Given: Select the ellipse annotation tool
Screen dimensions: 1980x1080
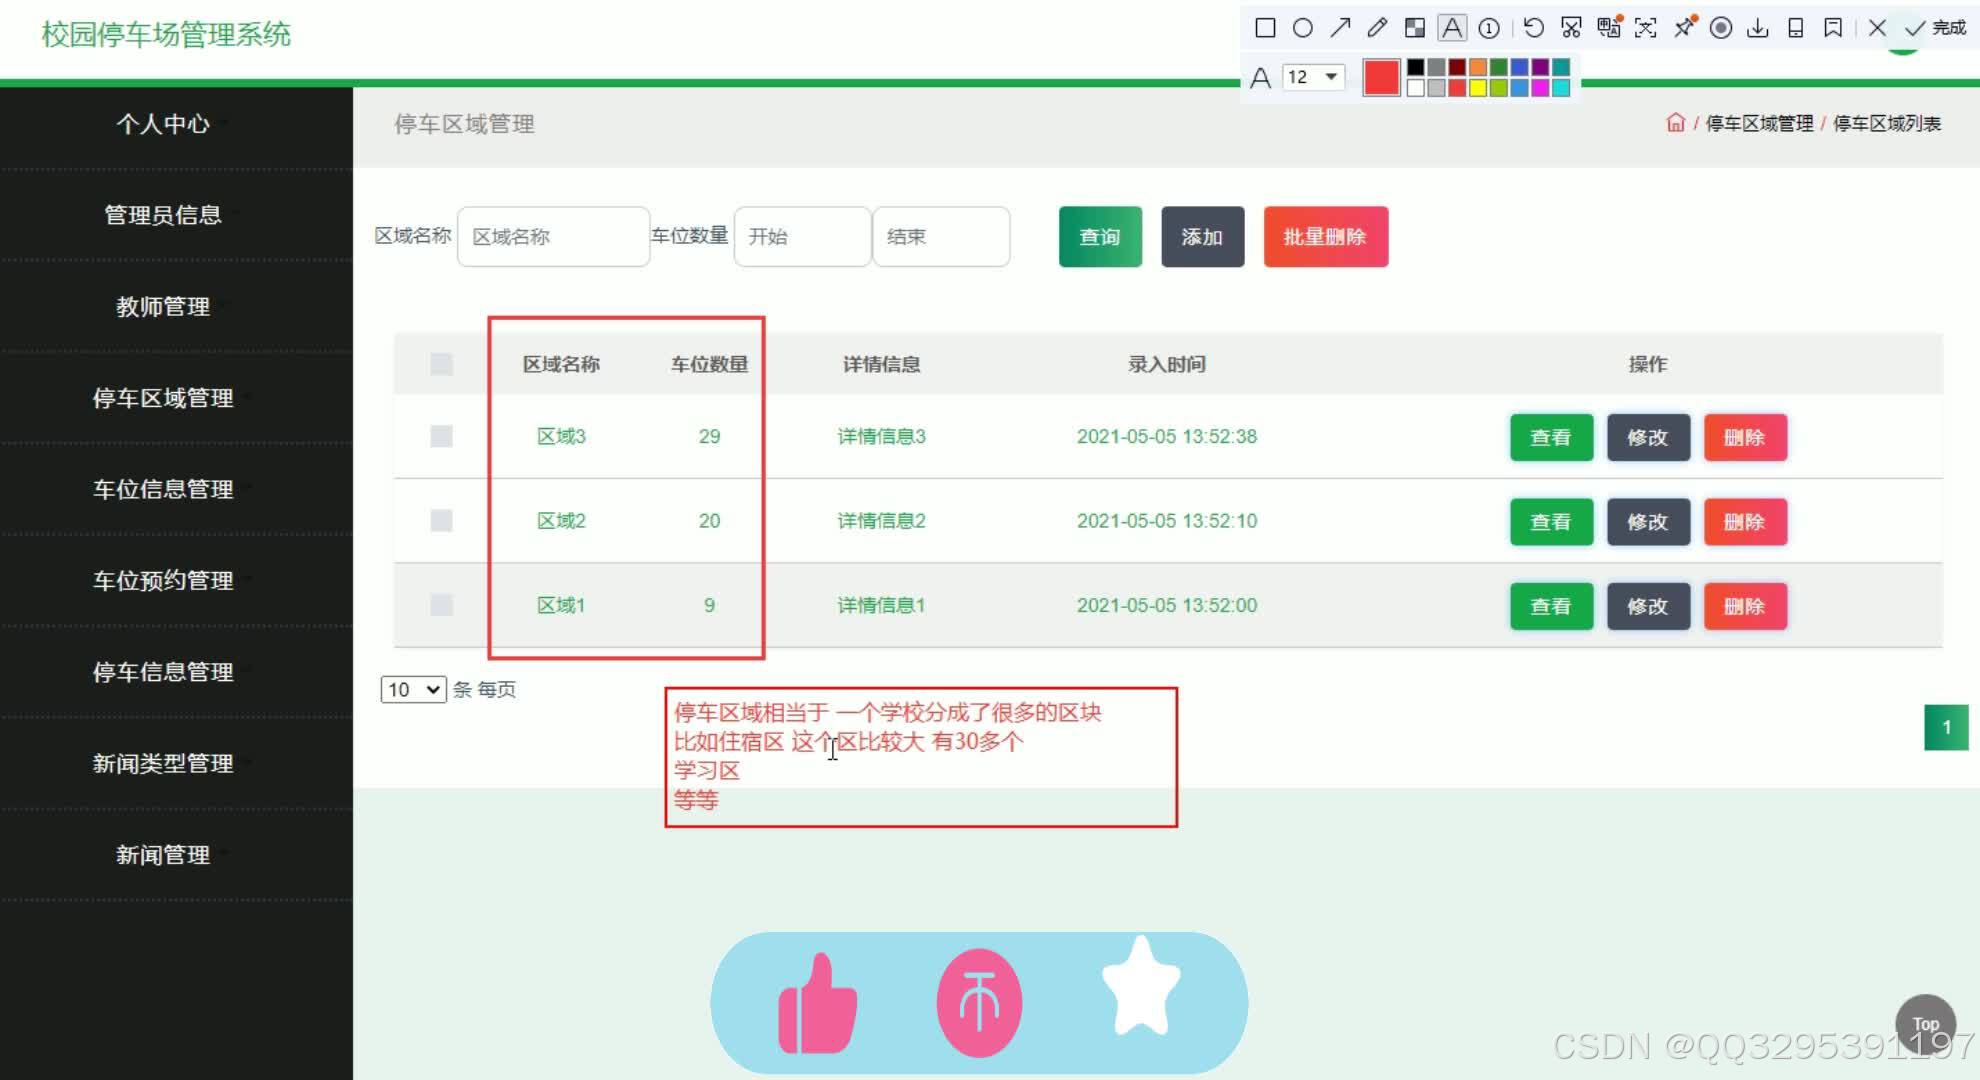Looking at the screenshot, I should [x=1302, y=28].
